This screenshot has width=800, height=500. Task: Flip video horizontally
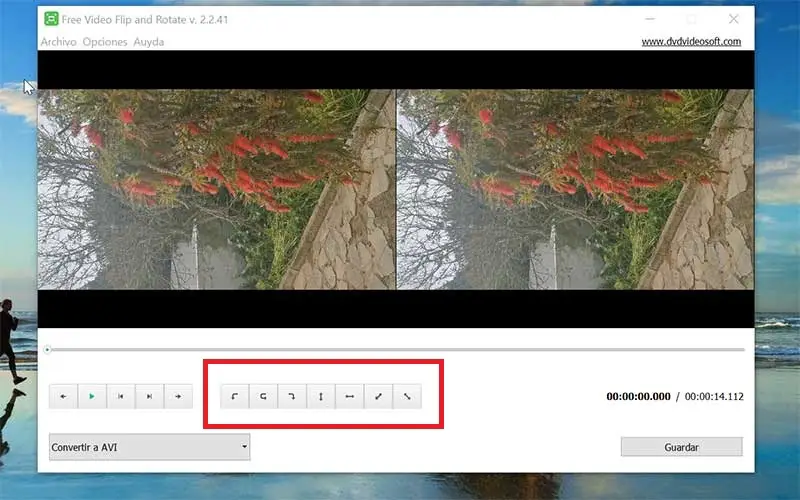point(349,396)
